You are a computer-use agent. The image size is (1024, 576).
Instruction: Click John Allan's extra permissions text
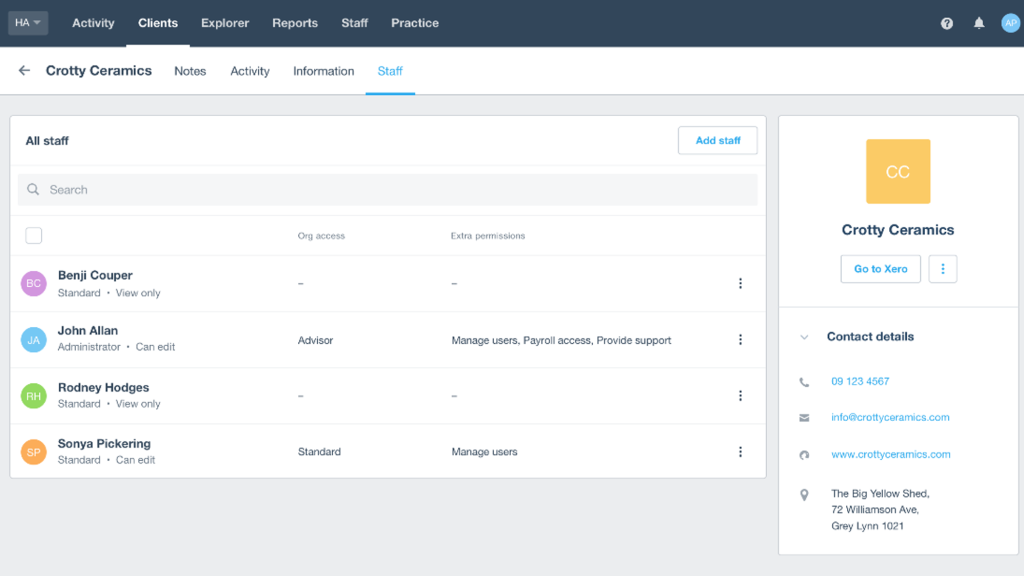coord(561,340)
